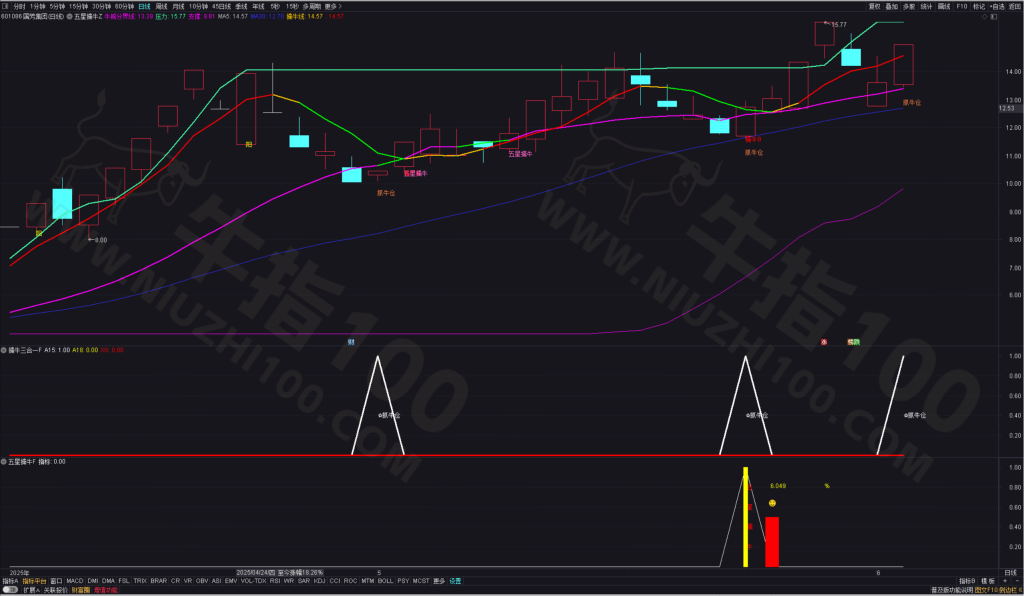Click the yellow smiley marker in the bottom panel
The height and width of the screenshot is (596, 1024).
773,503
